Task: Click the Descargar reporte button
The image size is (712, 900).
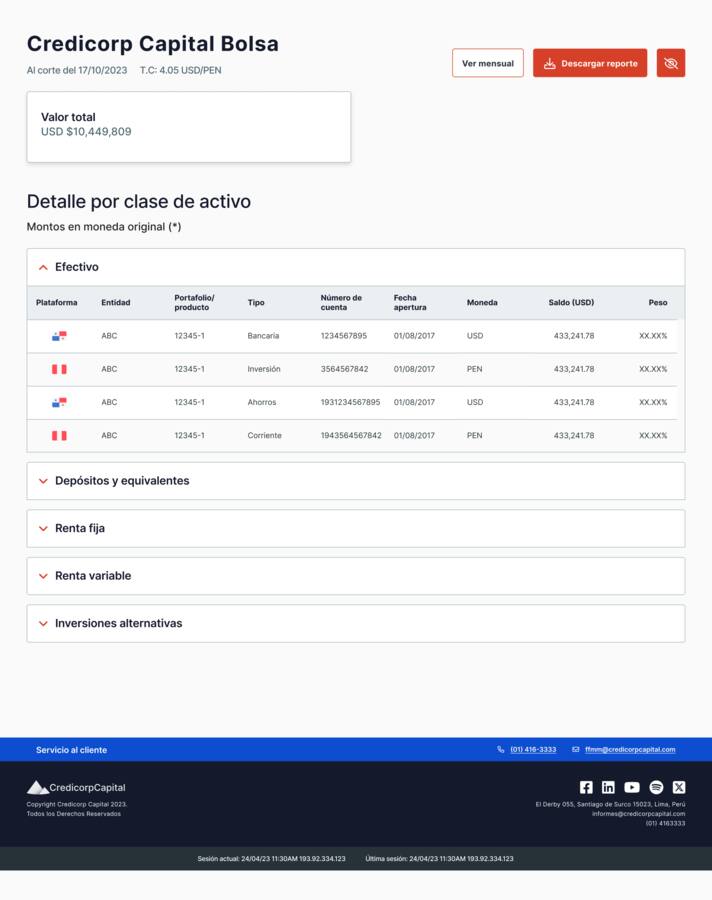Action: (x=590, y=63)
